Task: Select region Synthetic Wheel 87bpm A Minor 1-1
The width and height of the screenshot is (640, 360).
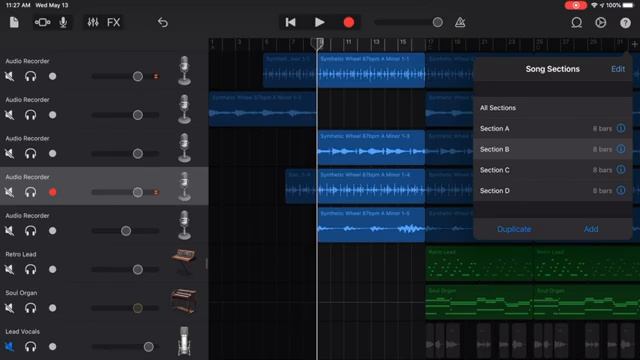Action: click(371, 70)
